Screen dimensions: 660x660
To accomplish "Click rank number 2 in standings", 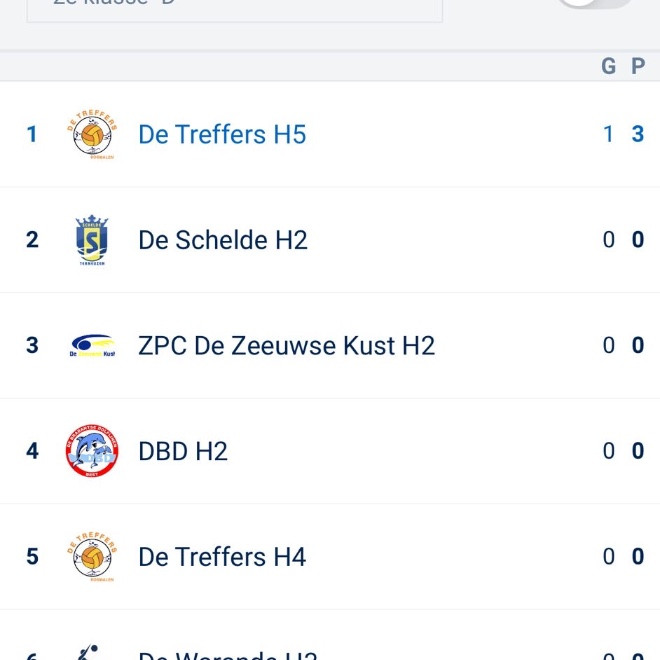I will 32,240.
